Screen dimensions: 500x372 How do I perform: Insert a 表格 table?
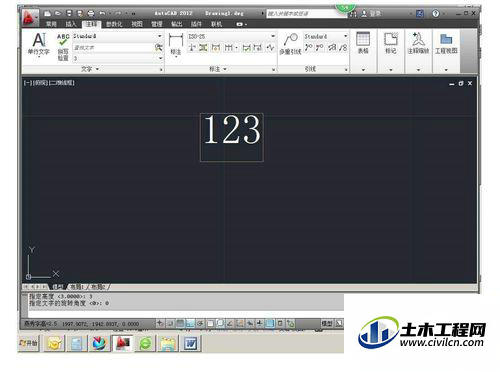[x=363, y=43]
